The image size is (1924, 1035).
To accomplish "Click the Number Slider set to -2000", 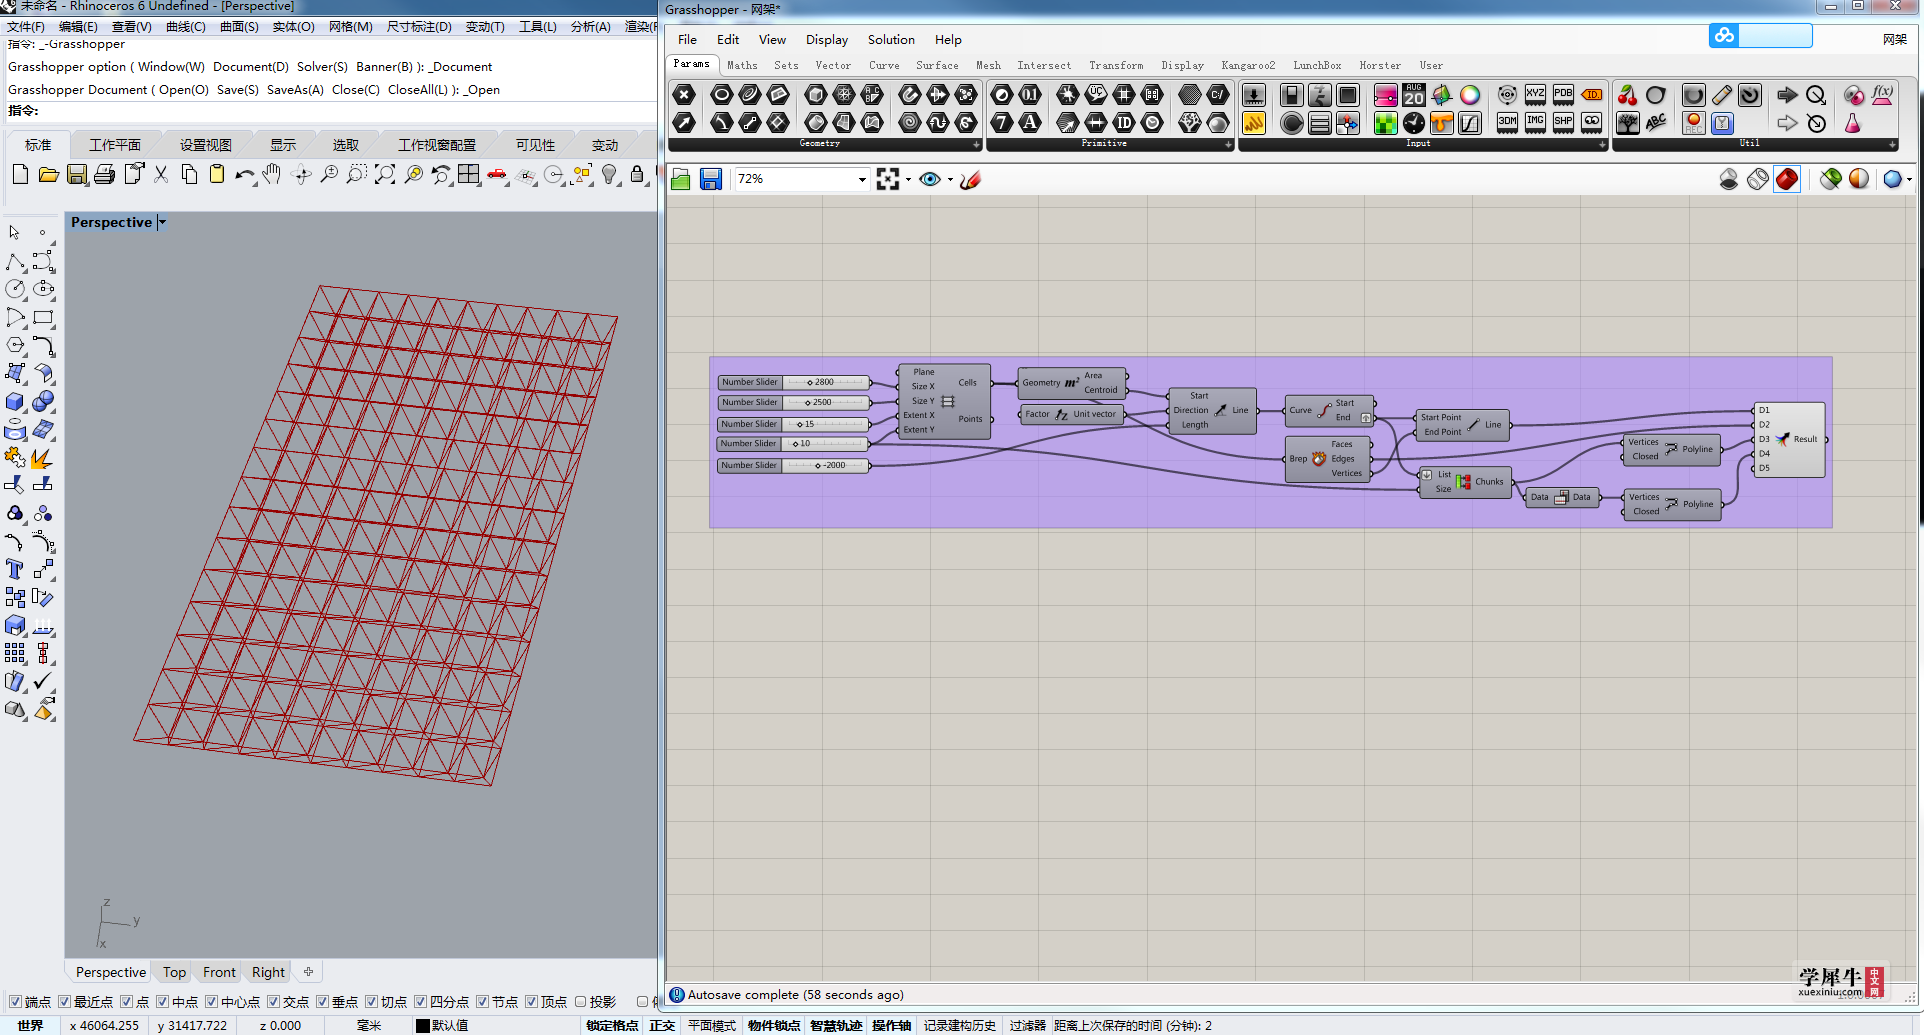I will coord(794,465).
